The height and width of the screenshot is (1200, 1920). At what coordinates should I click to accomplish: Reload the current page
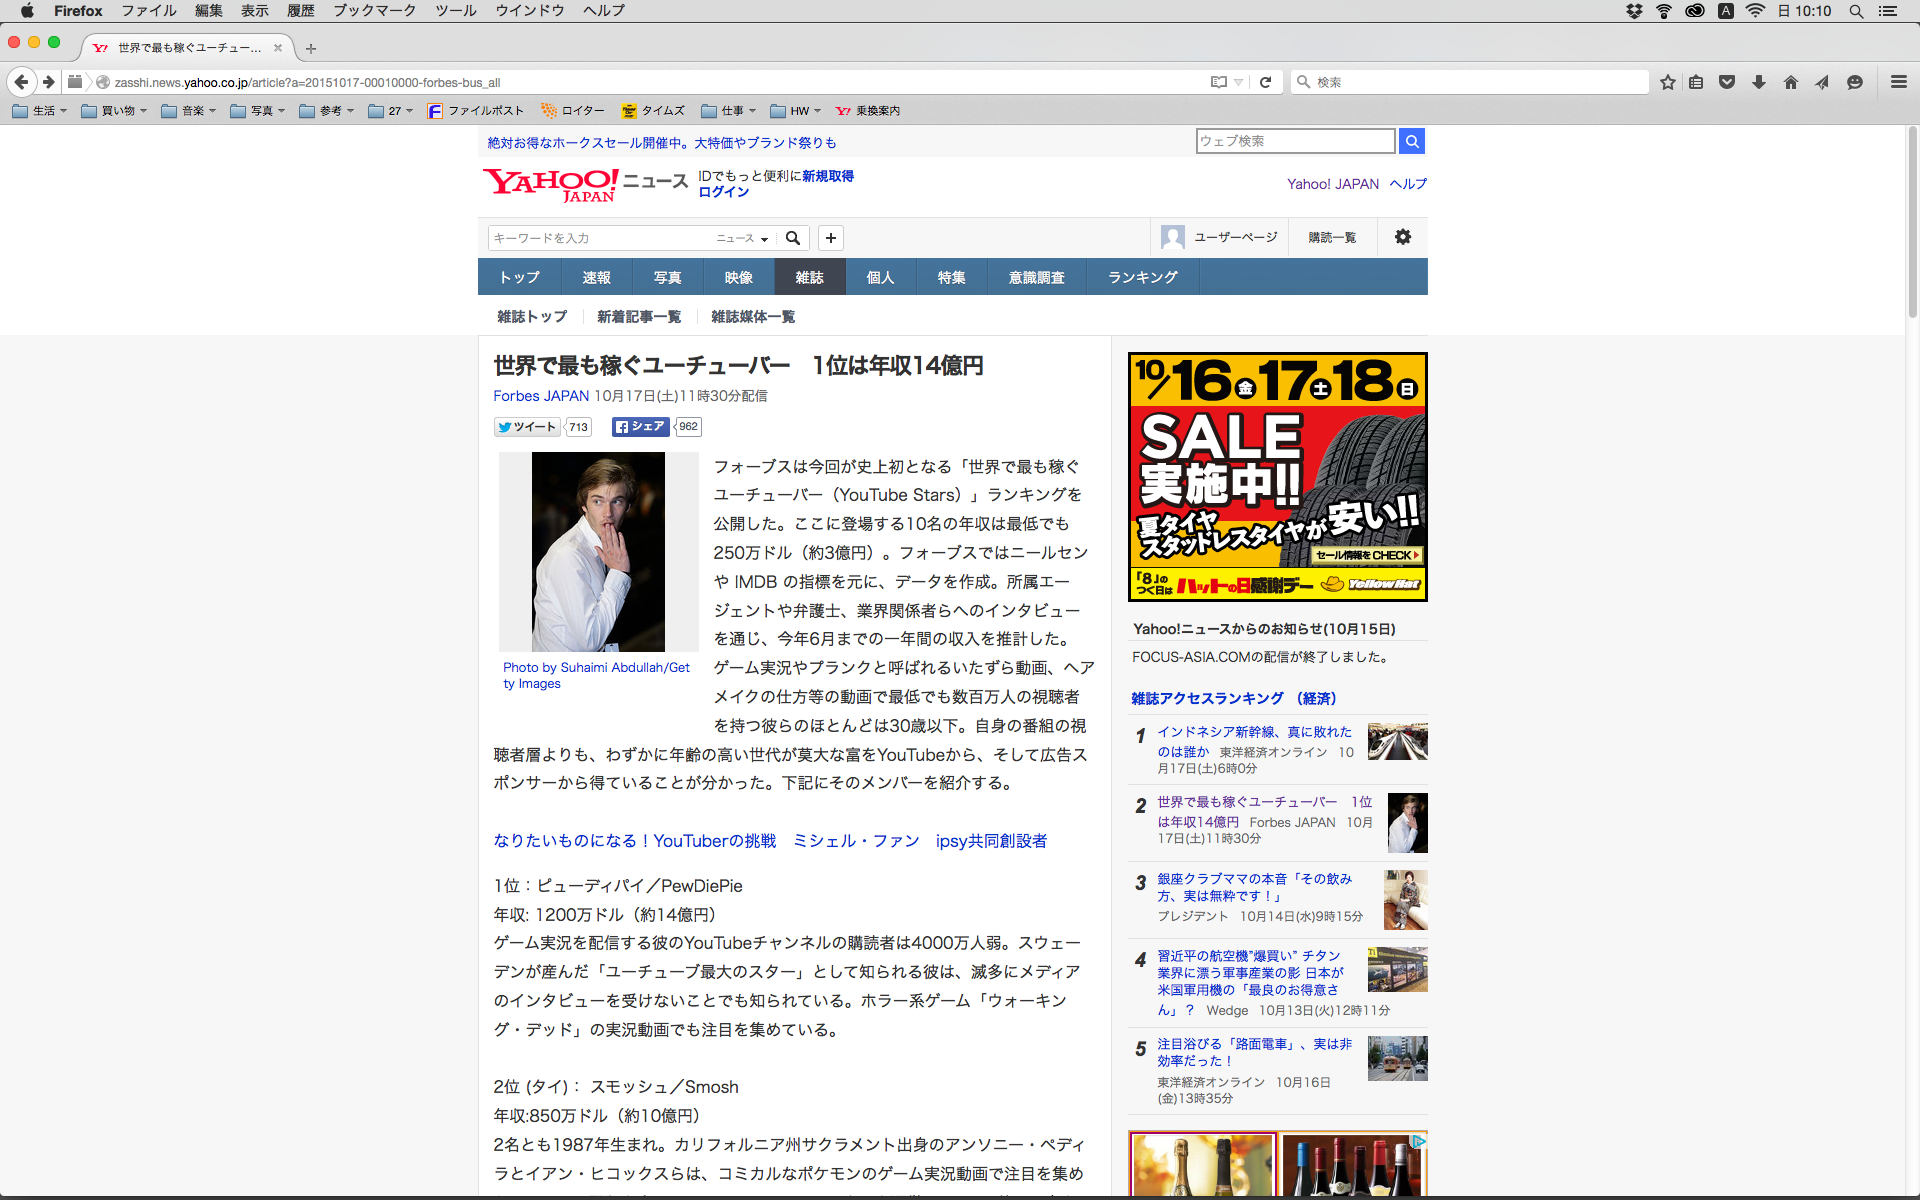tap(1265, 82)
